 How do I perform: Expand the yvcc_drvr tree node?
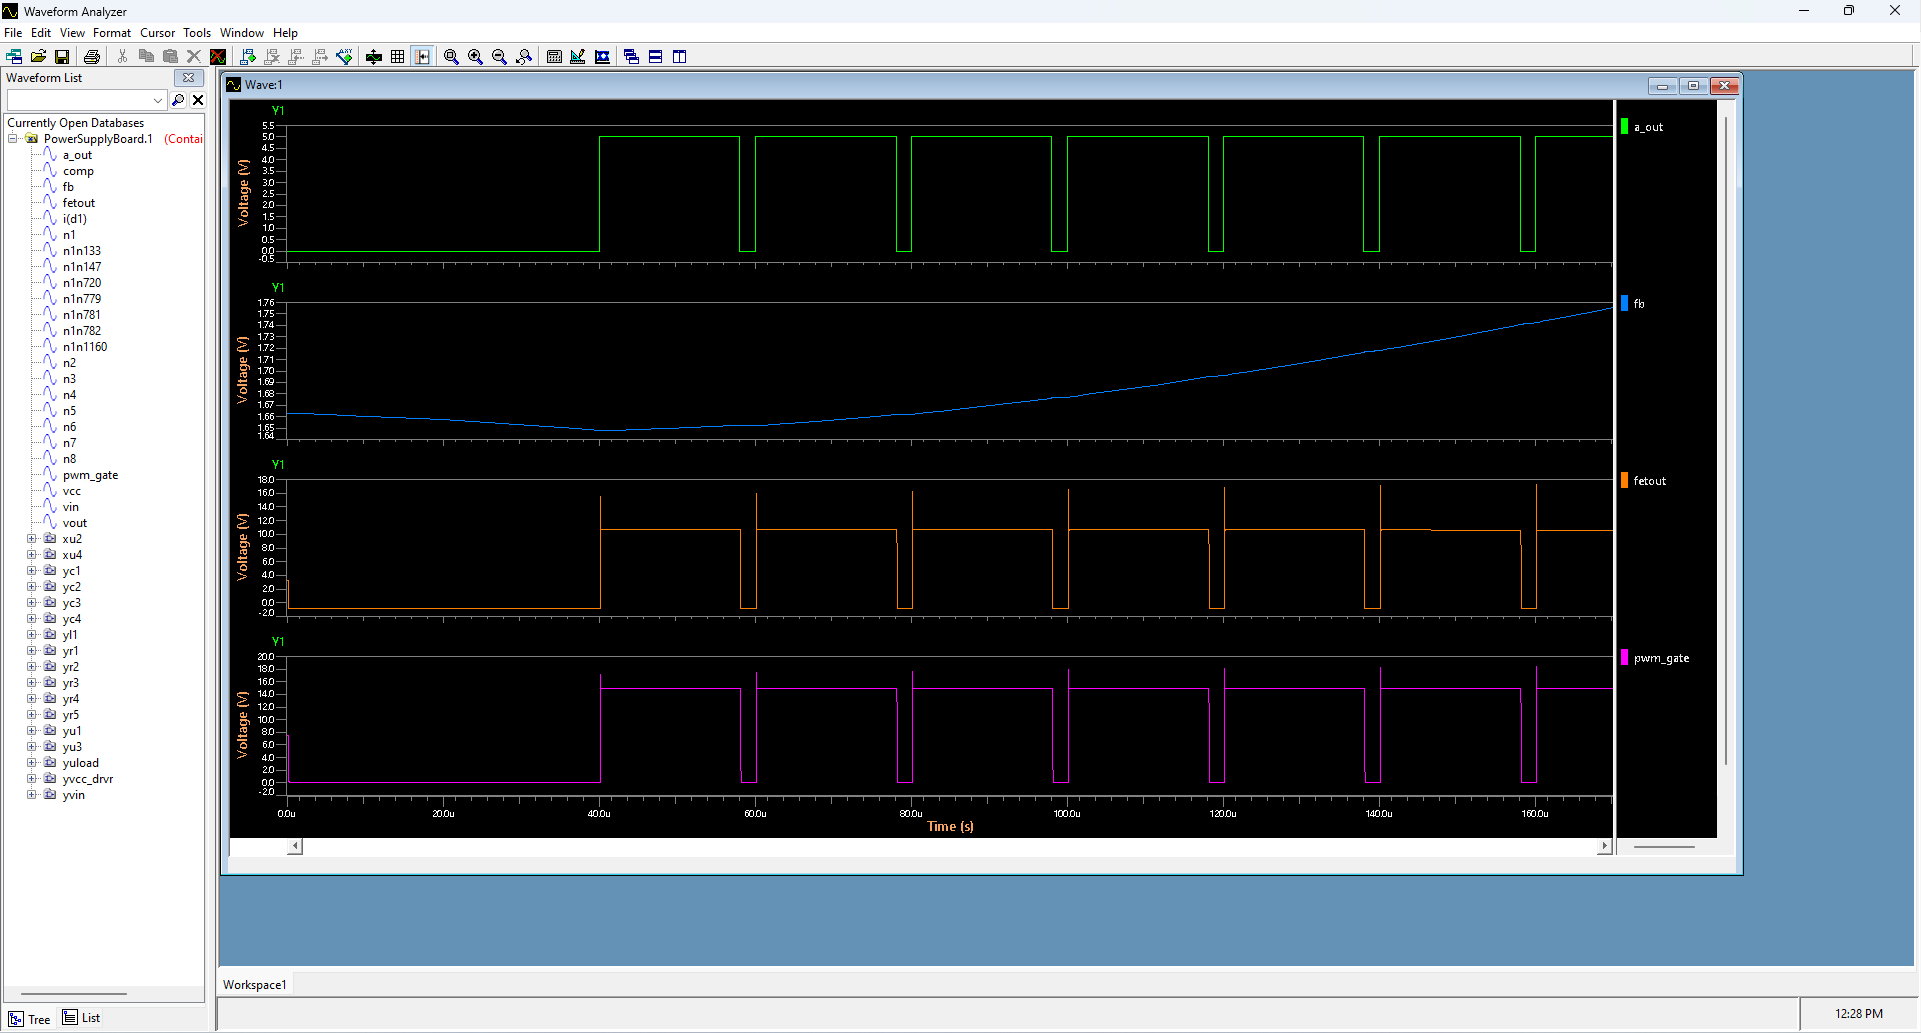(31, 779)
